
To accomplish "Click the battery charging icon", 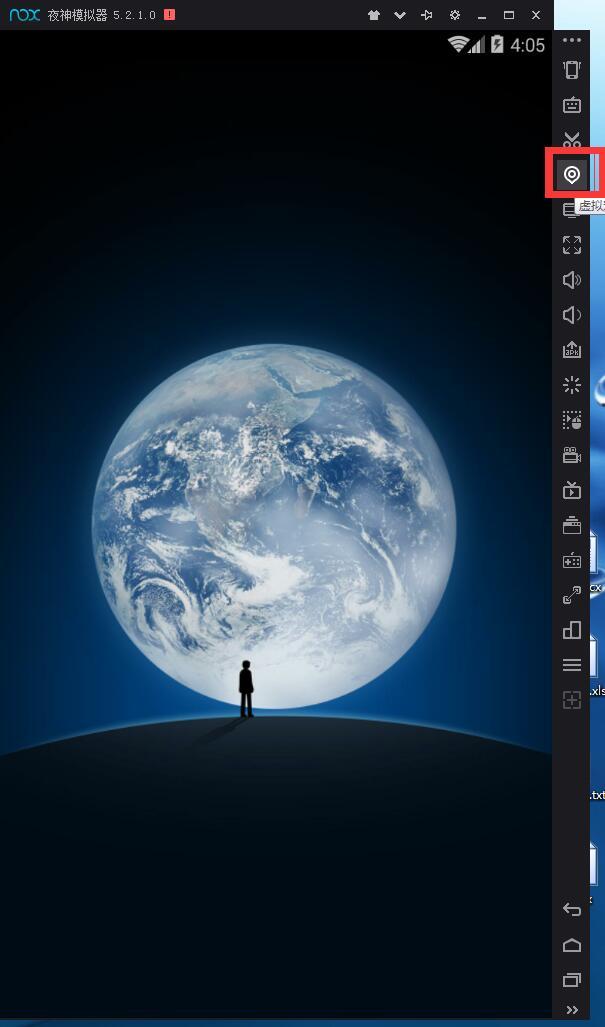I will click(497, 44).
